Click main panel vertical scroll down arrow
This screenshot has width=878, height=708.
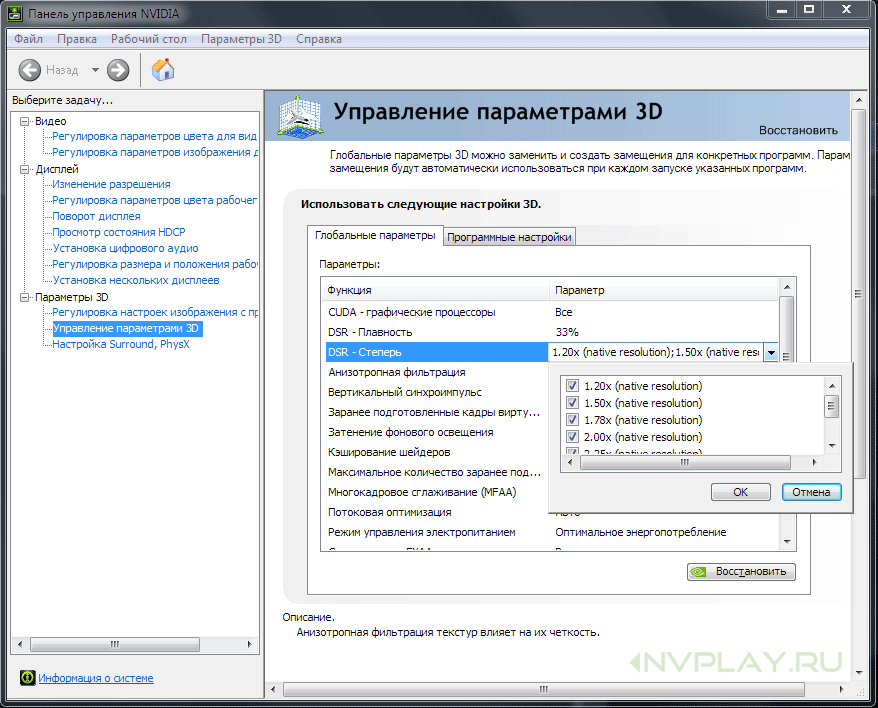tap(858, 673)
